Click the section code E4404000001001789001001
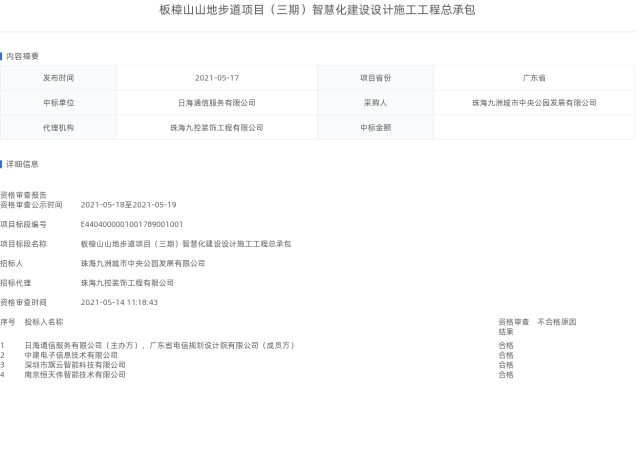 (x=132, y=224)
